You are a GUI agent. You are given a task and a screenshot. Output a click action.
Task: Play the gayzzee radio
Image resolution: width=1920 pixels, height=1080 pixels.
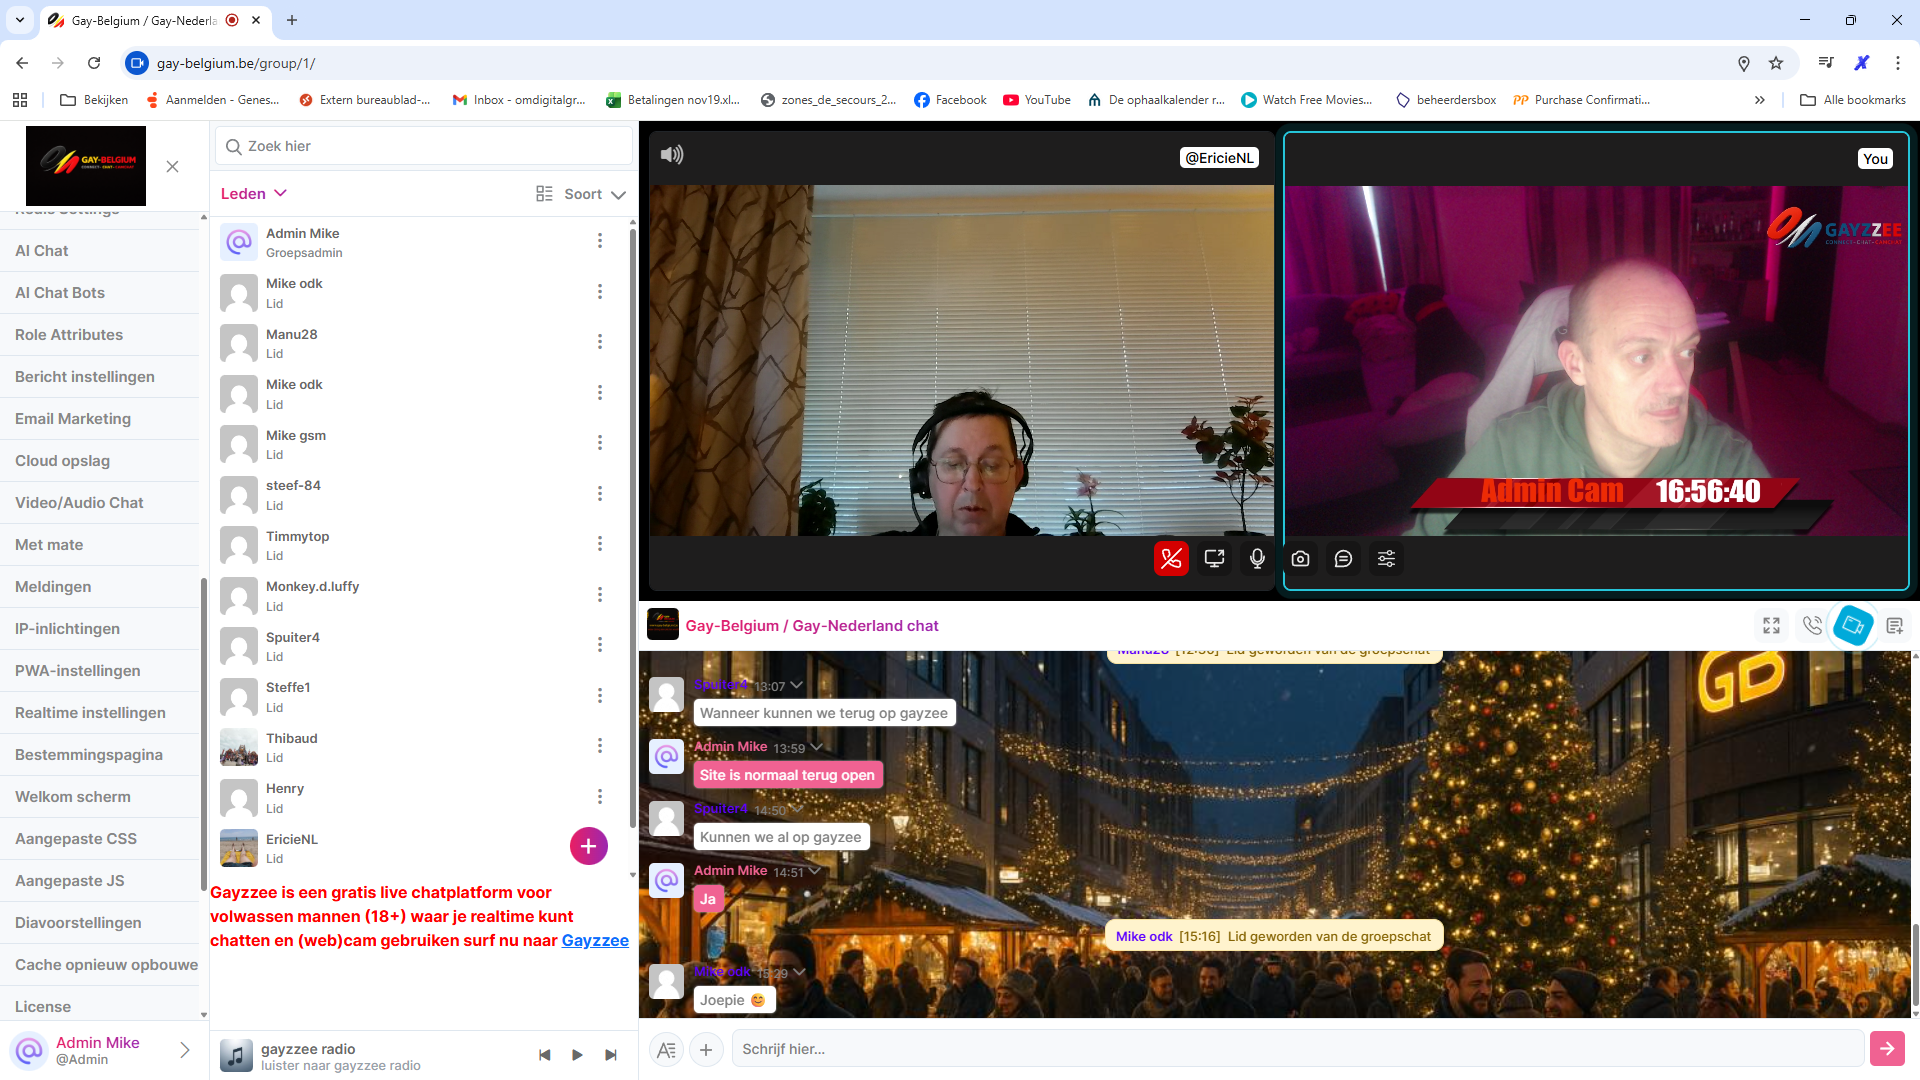tap(577, 1055)
